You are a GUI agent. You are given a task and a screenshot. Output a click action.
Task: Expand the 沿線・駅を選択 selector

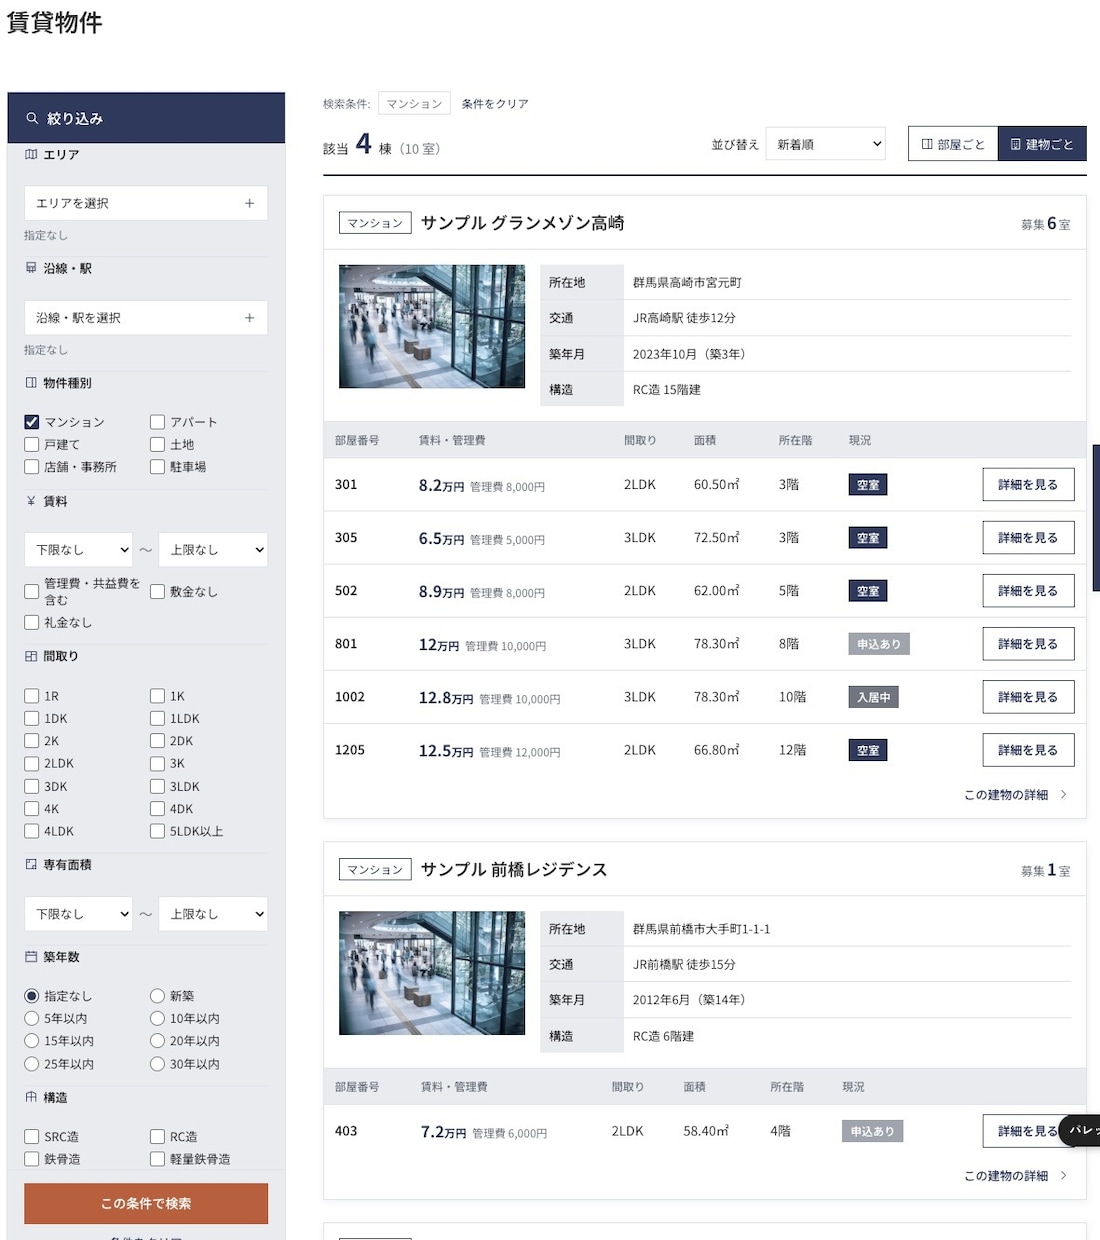pos(146,318)
